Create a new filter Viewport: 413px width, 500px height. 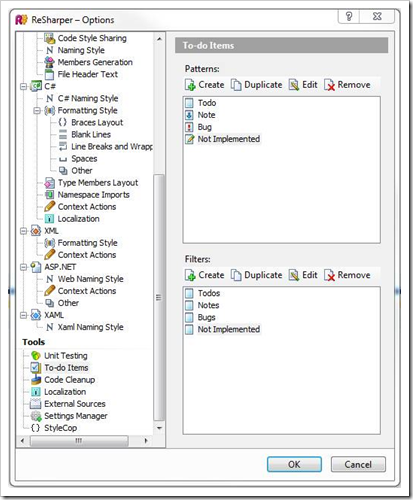(x=205, y=275)
